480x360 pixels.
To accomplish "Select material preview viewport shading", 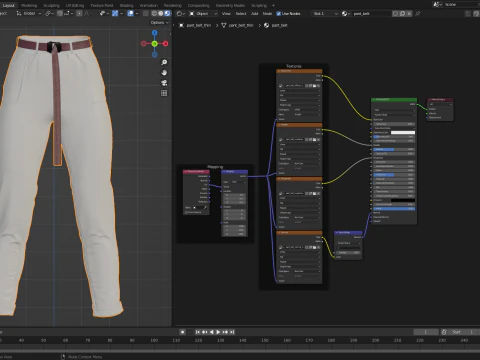I will click(167, 13).
